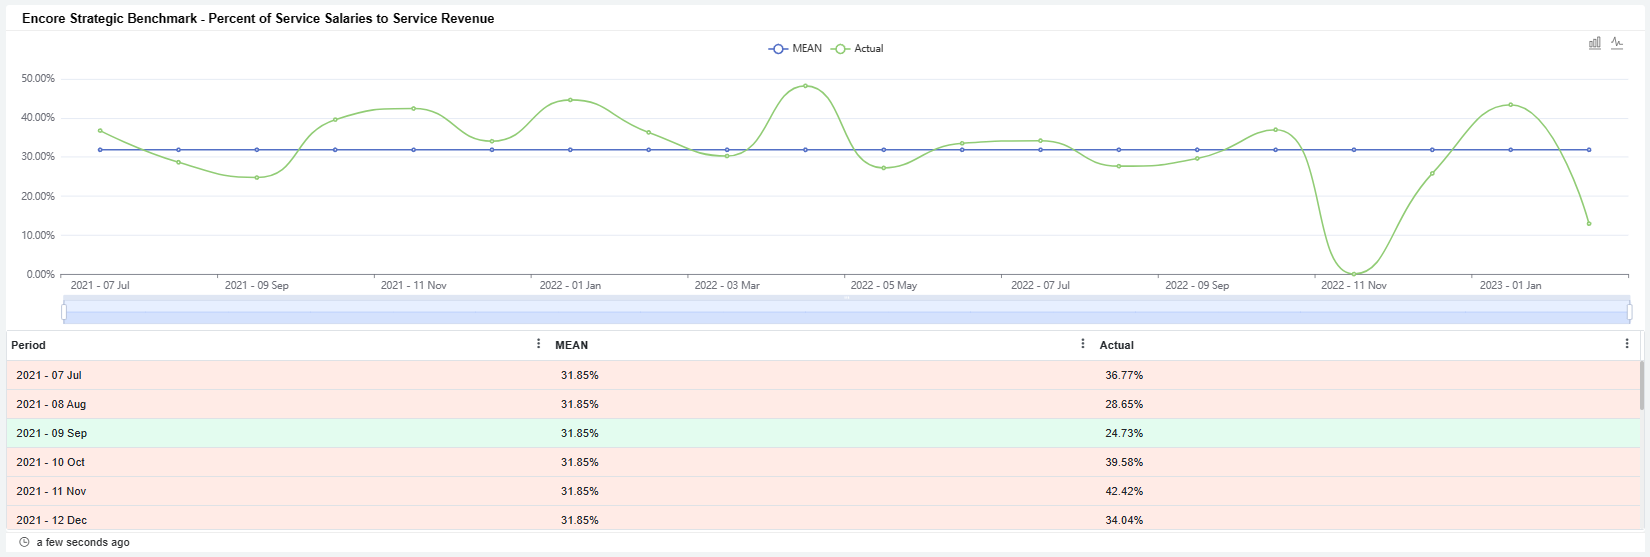Viewport: 1650px width, 557px height.
Task: Click the clock icon beside last updated
Action: 24,542
